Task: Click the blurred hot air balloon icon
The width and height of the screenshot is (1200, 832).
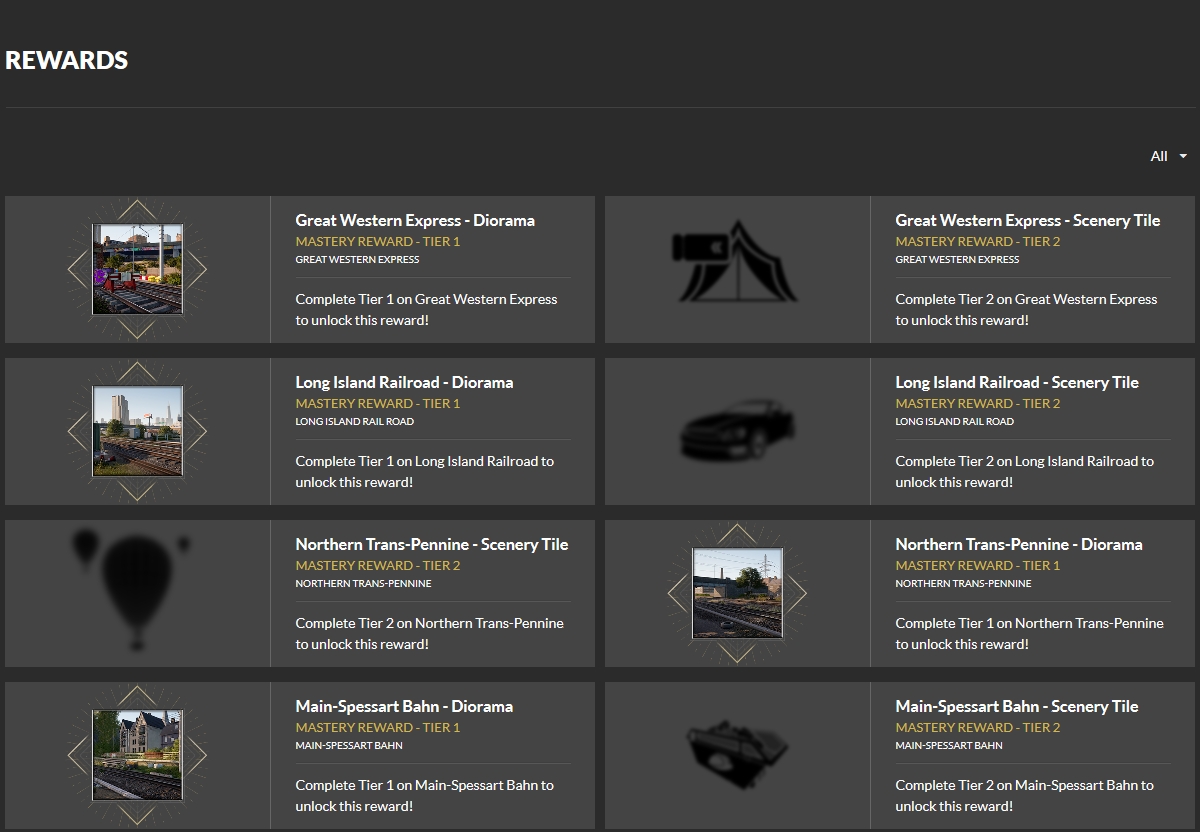Action: pos(133,588)
